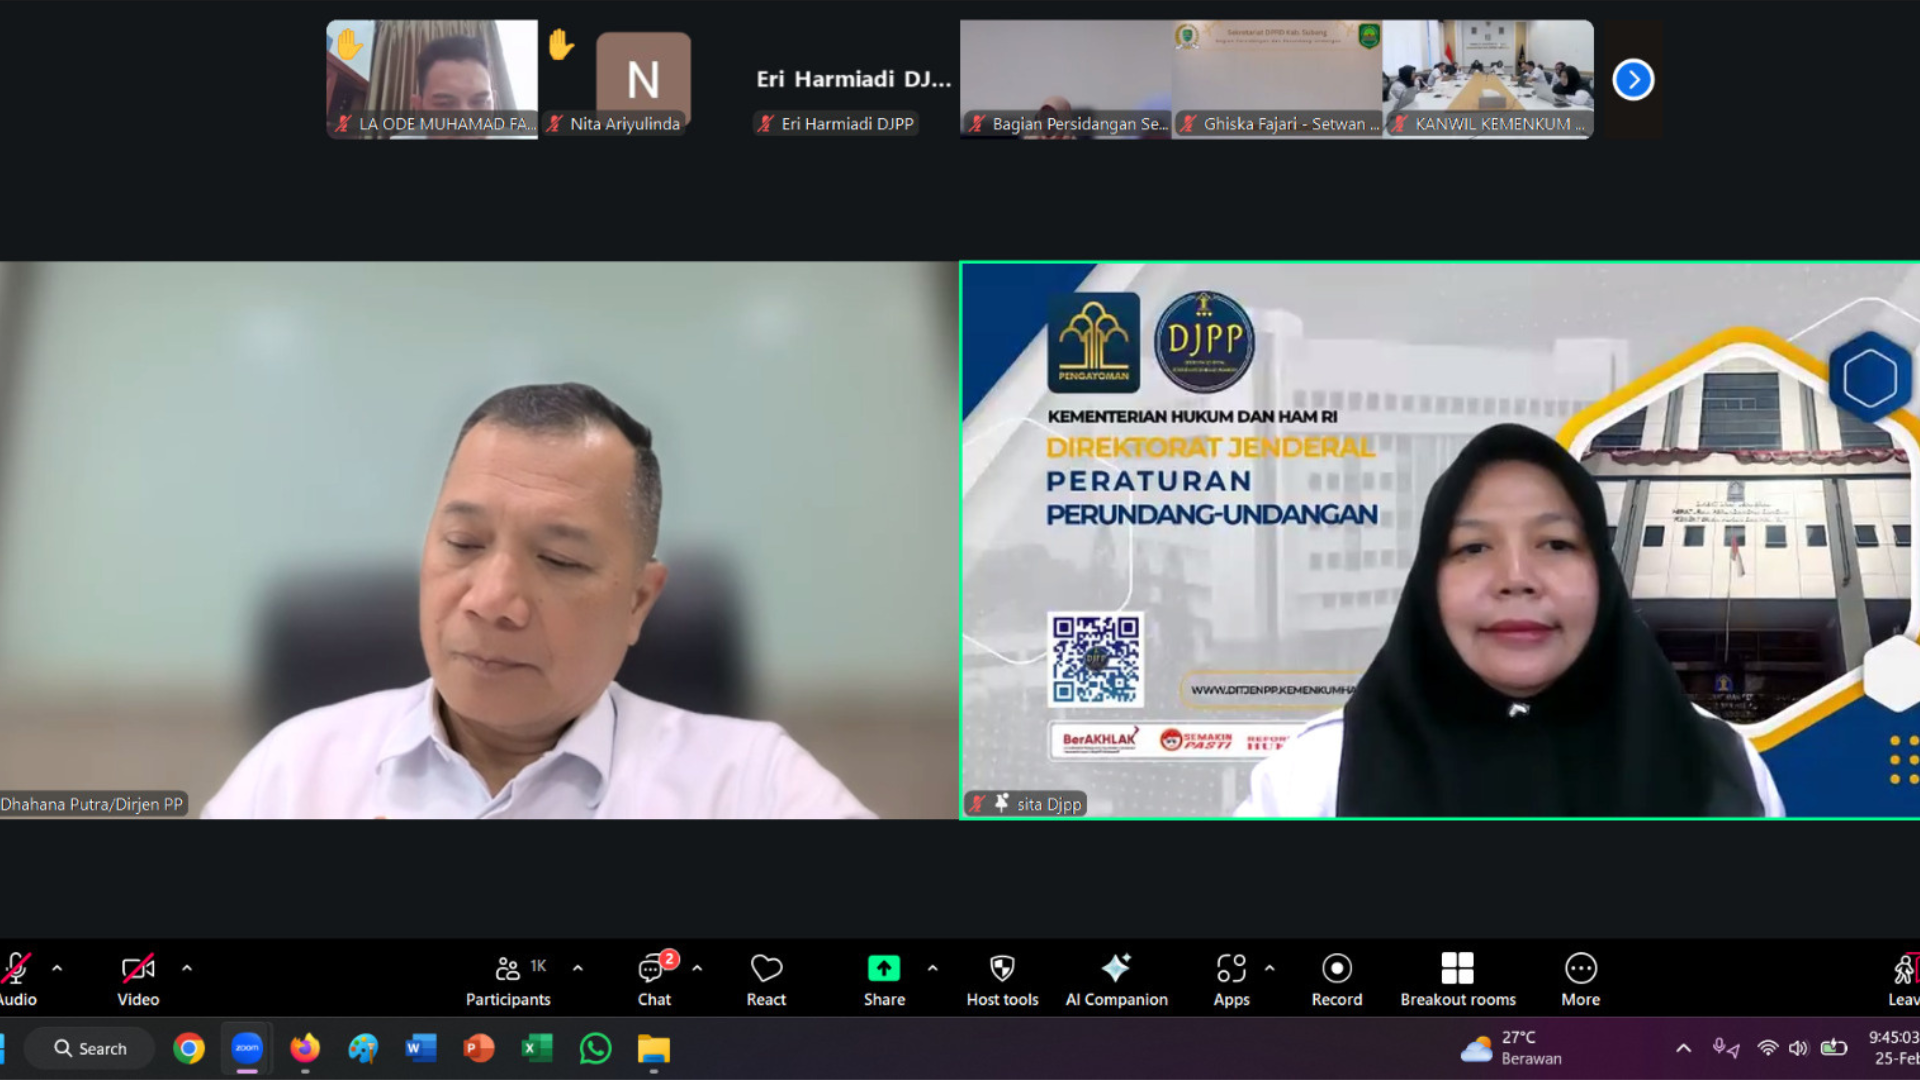Image resolution: width=1920 pixels, height=1080 pixels.
Task: Open WhatsApp from the taskbar
Action: [x=595, y=1048]
